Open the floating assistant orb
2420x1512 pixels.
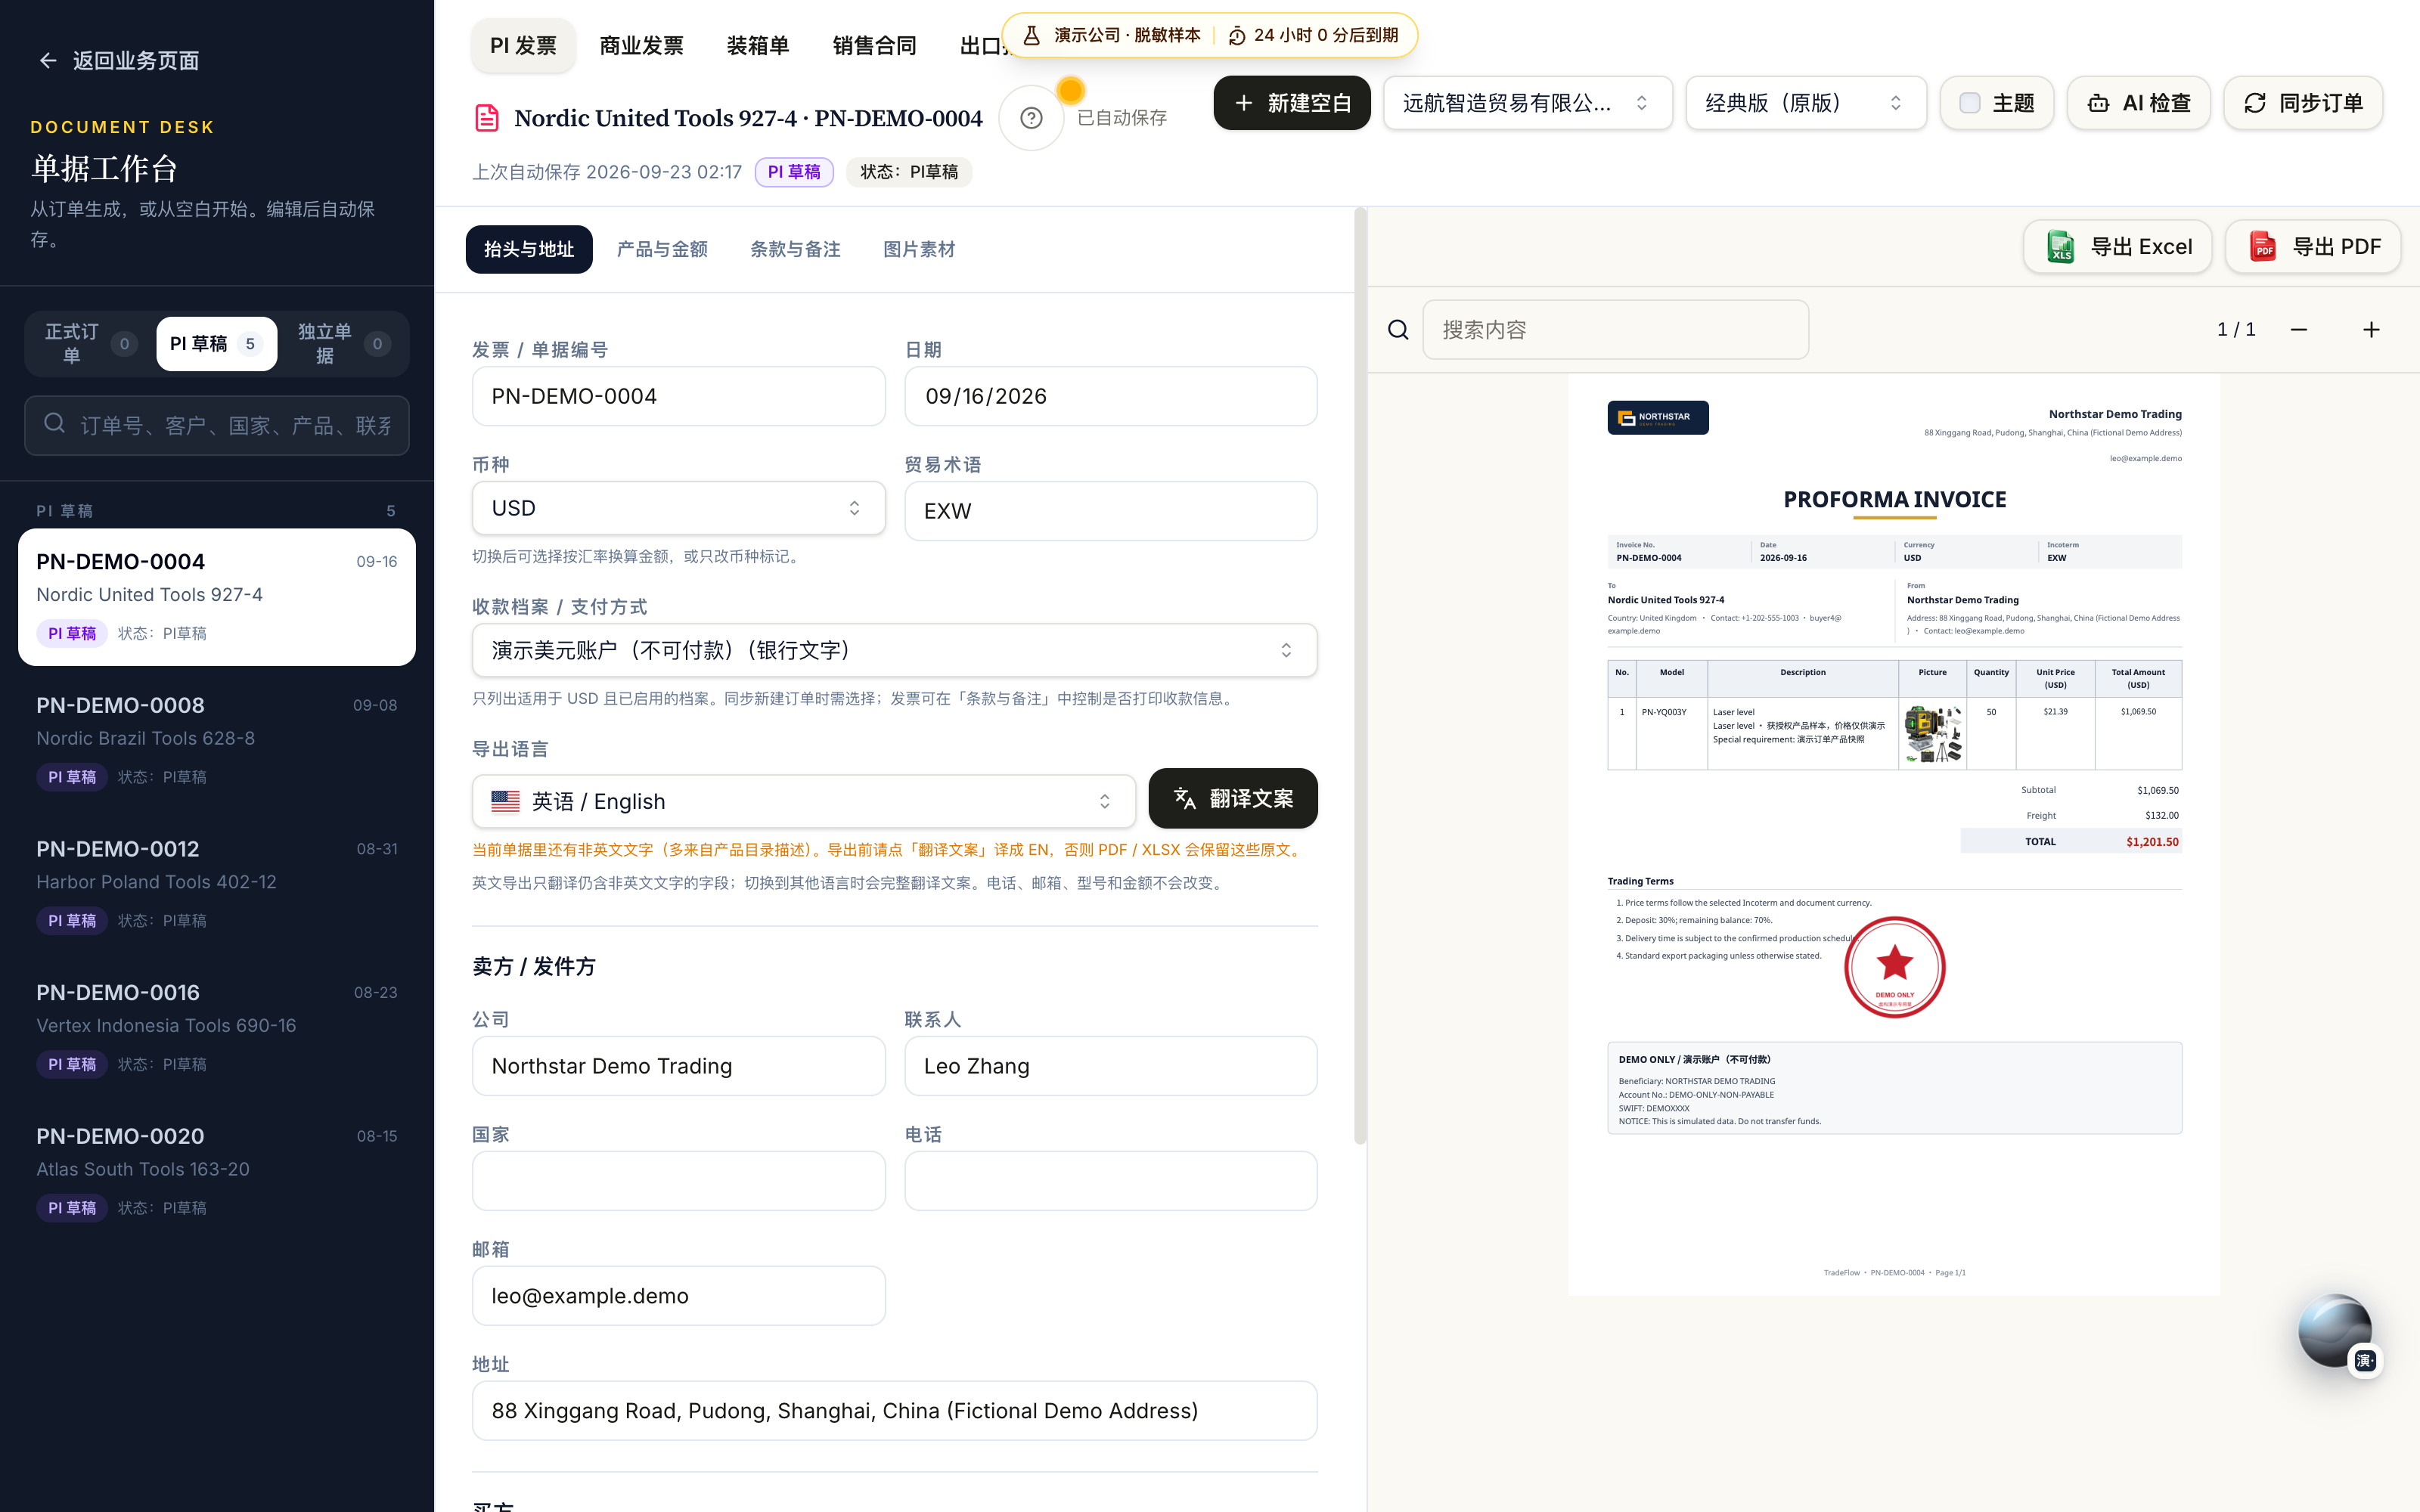(x=2337, y=1332)
